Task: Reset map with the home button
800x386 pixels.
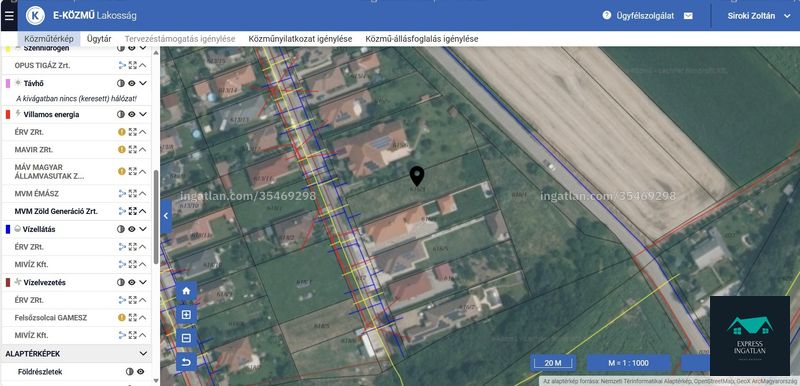Action: click(x=186, y=291)
